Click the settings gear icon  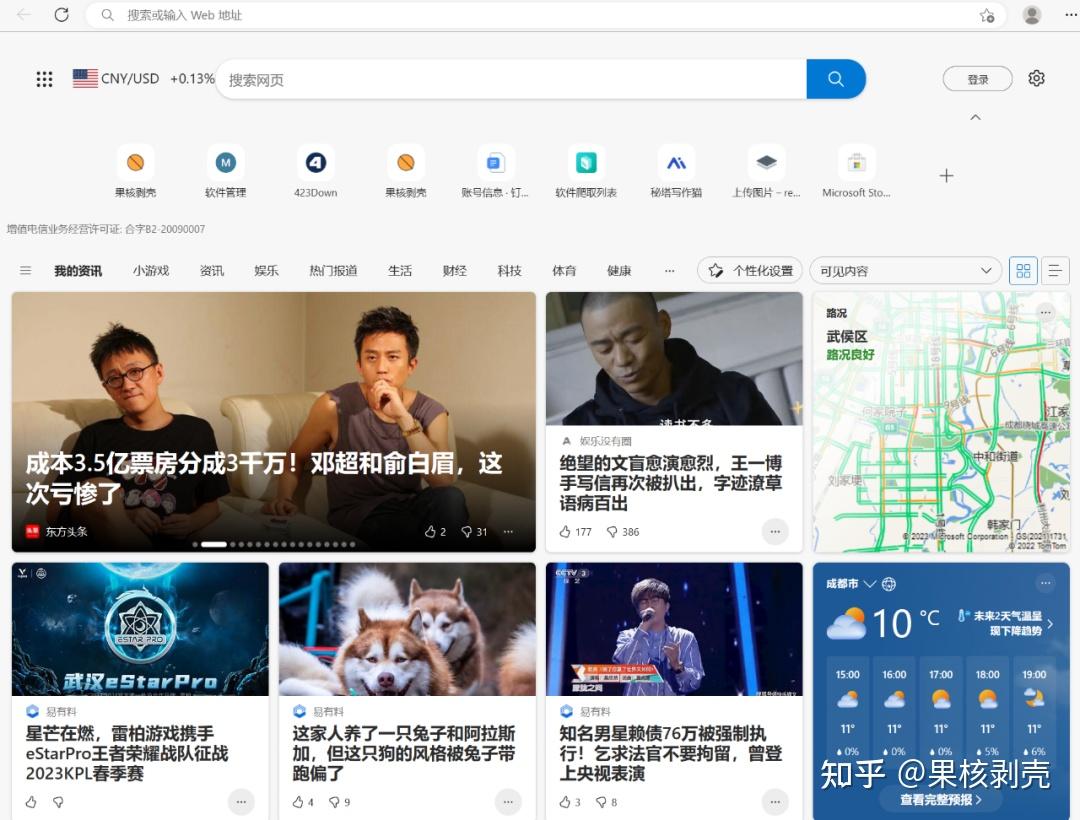pos(1037,78)
